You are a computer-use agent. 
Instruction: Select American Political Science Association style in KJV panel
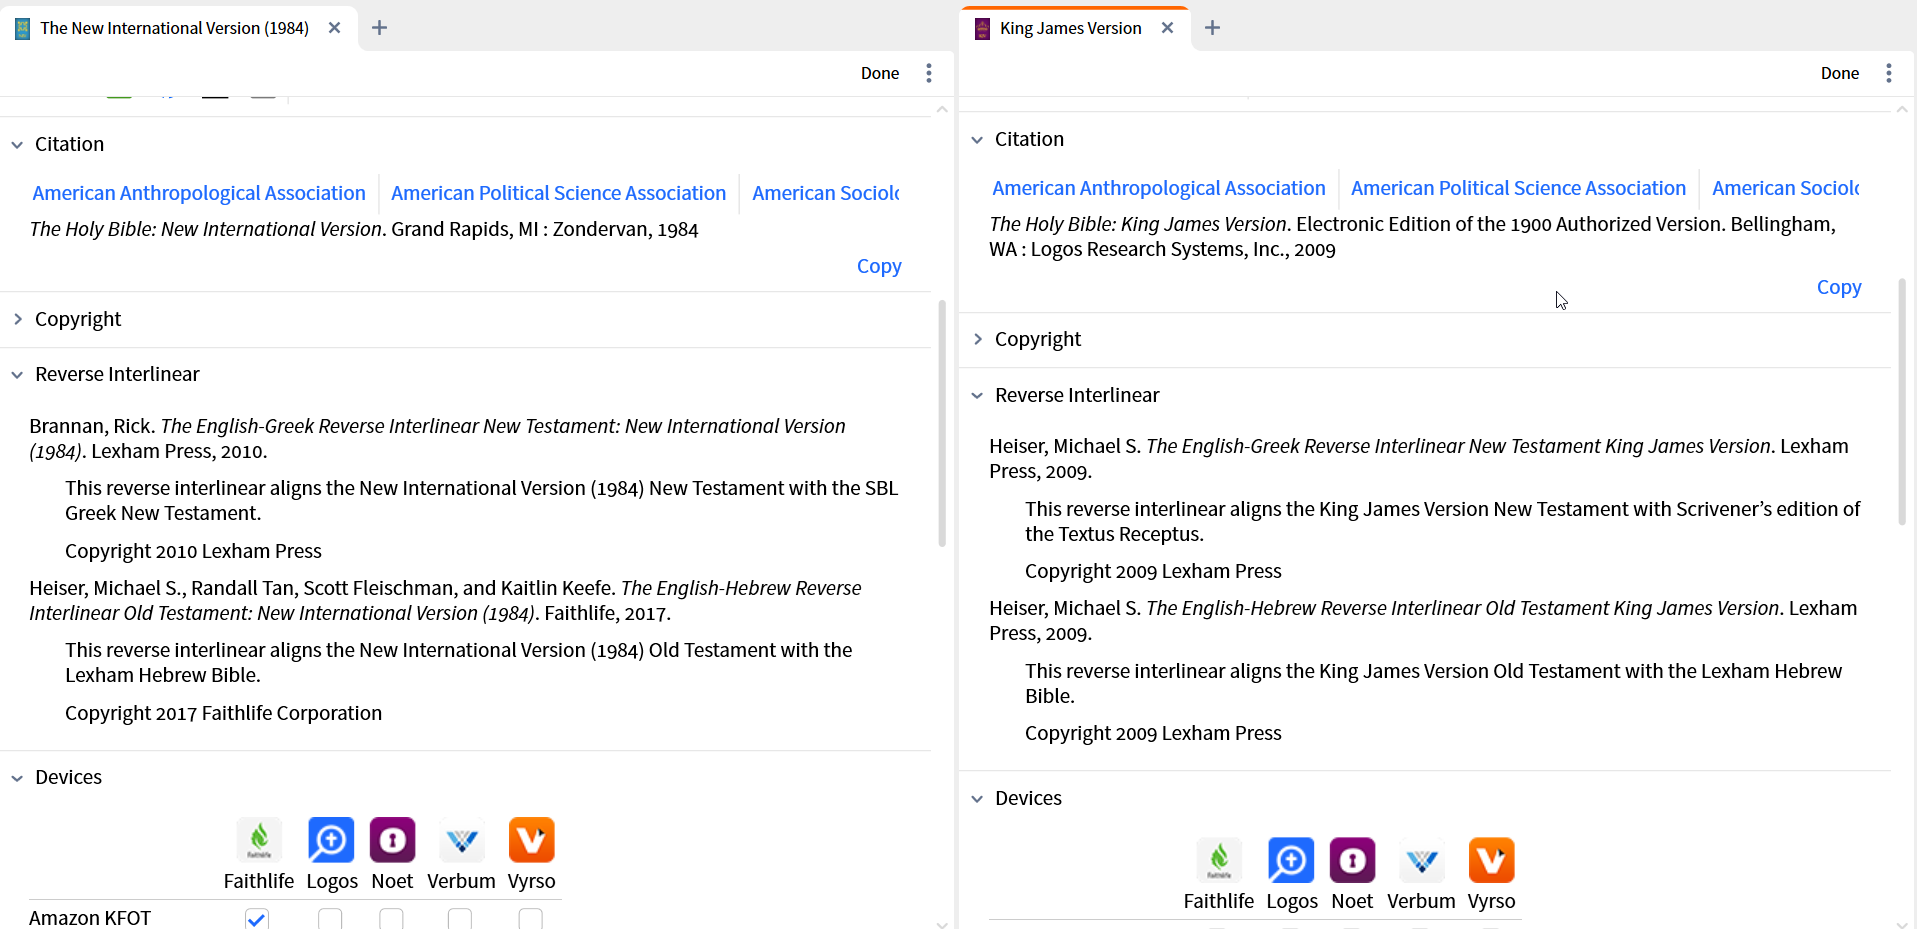point(1518,188)
